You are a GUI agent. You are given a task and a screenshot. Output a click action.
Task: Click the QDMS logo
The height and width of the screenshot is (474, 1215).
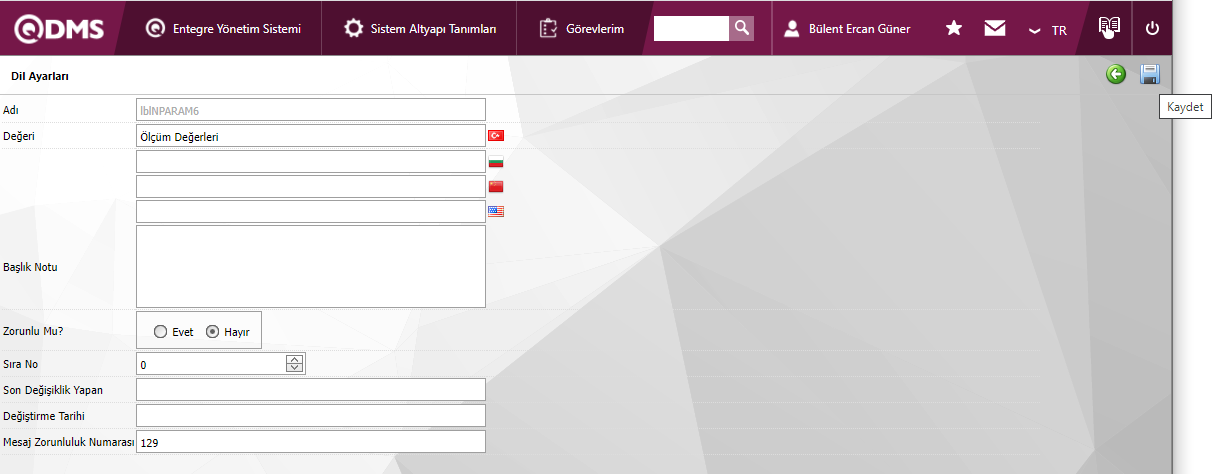[x=58, y=28]
